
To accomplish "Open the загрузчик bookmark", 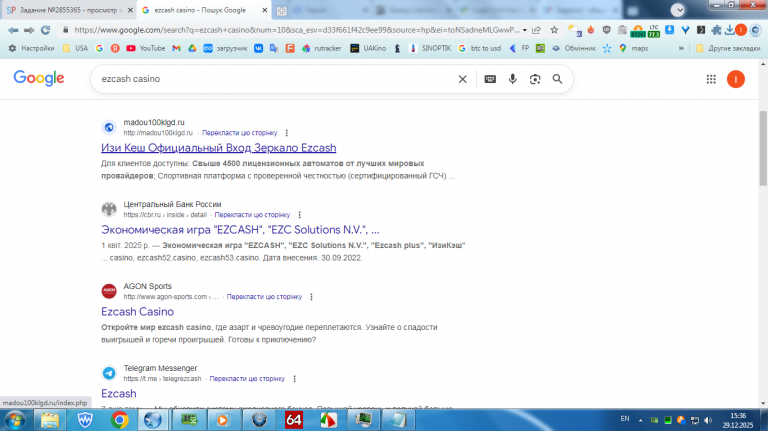I will pyautogui.click(x=226, y=48).
